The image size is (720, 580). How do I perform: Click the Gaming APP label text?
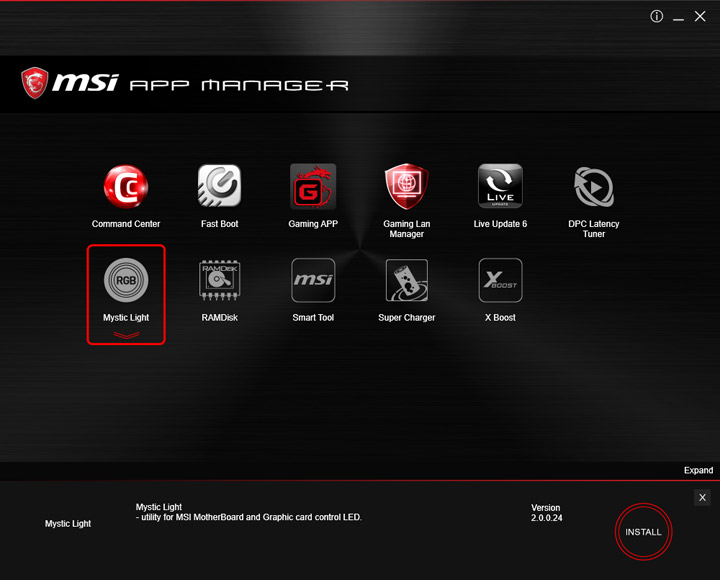[x=313, y=224]
